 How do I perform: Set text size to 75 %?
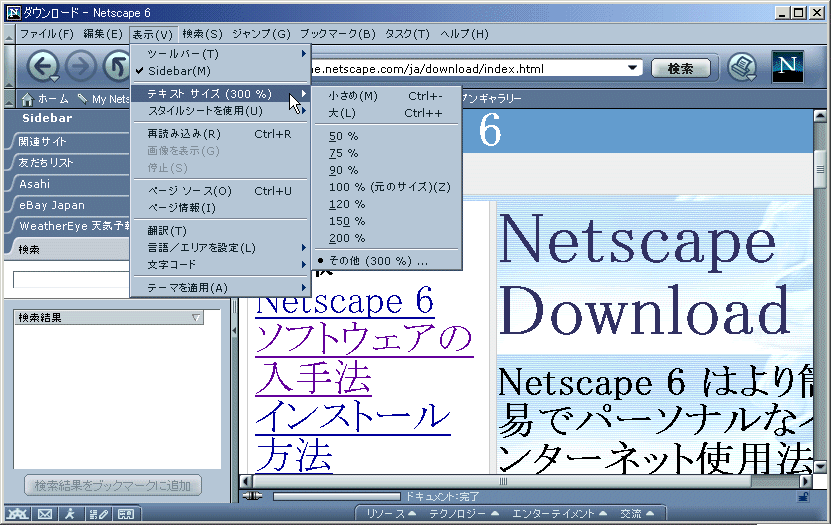click(387, 153)
